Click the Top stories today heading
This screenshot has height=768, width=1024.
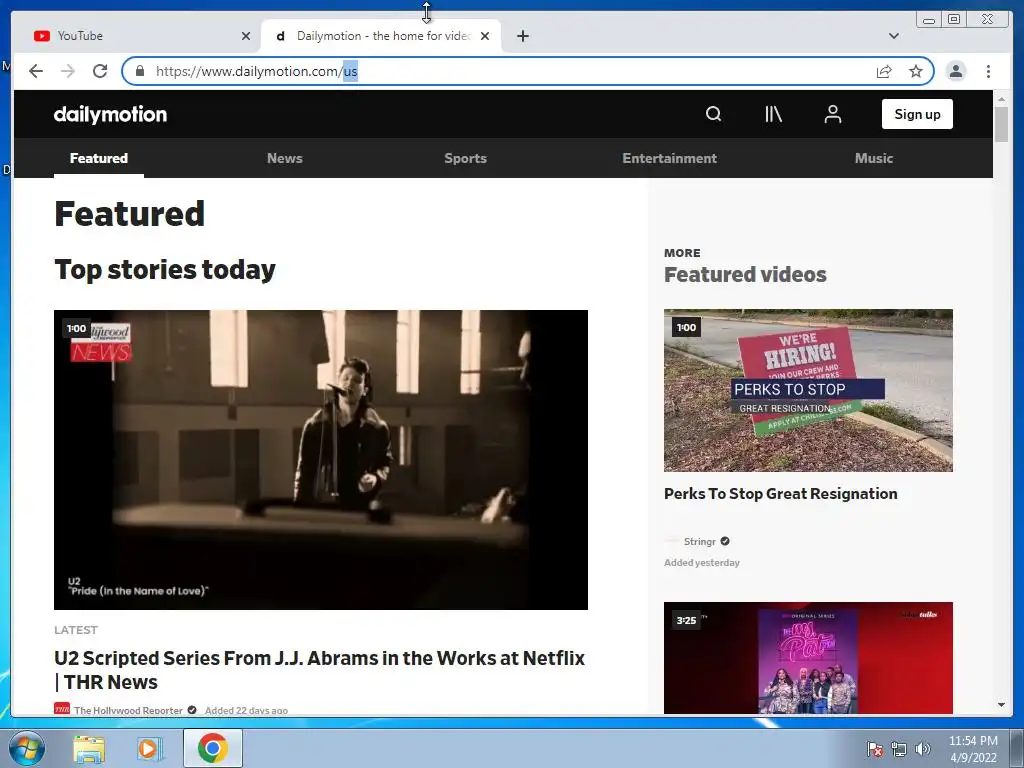pos(165,270)
